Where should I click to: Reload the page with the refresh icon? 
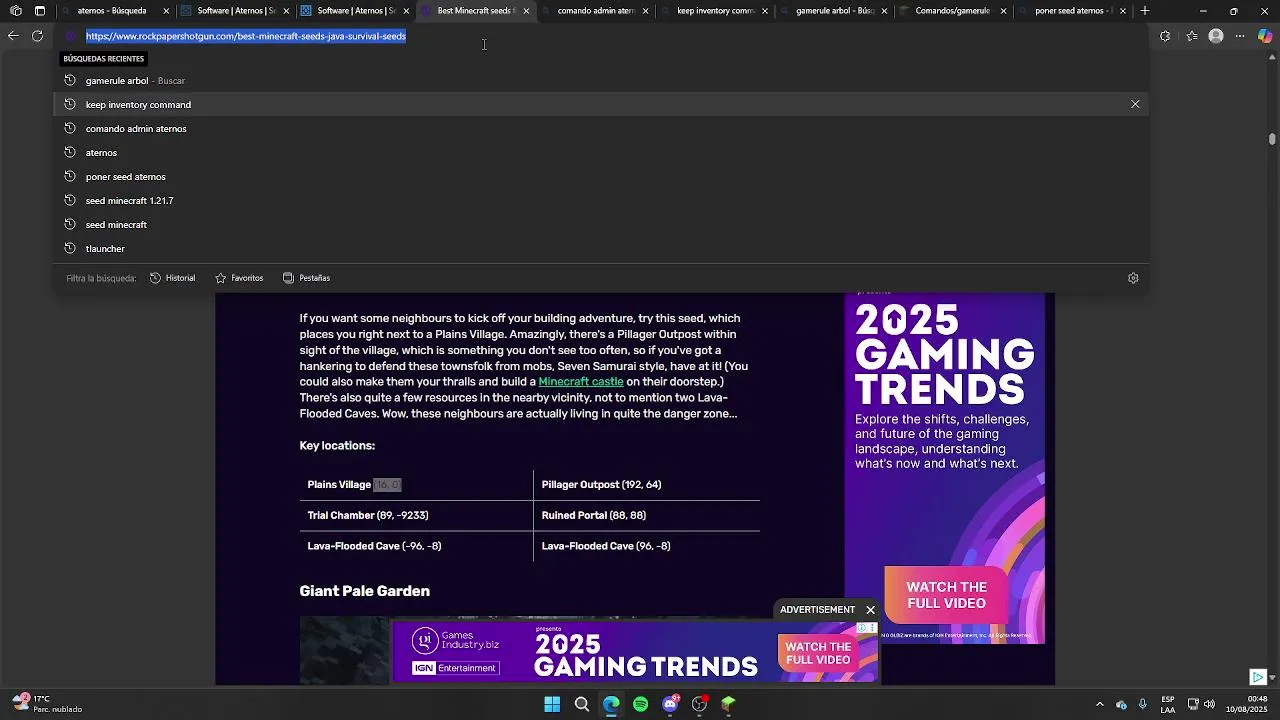pos(37,36)
